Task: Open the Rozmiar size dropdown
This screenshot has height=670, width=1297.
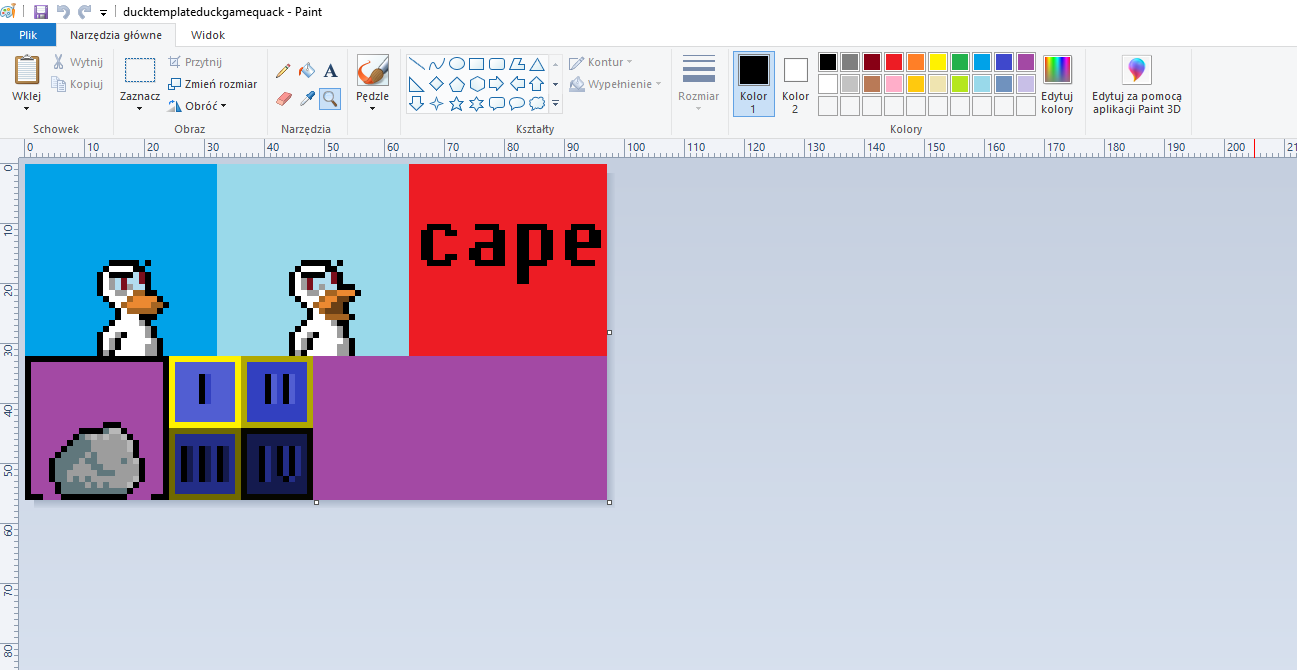Action: point(698,84)
